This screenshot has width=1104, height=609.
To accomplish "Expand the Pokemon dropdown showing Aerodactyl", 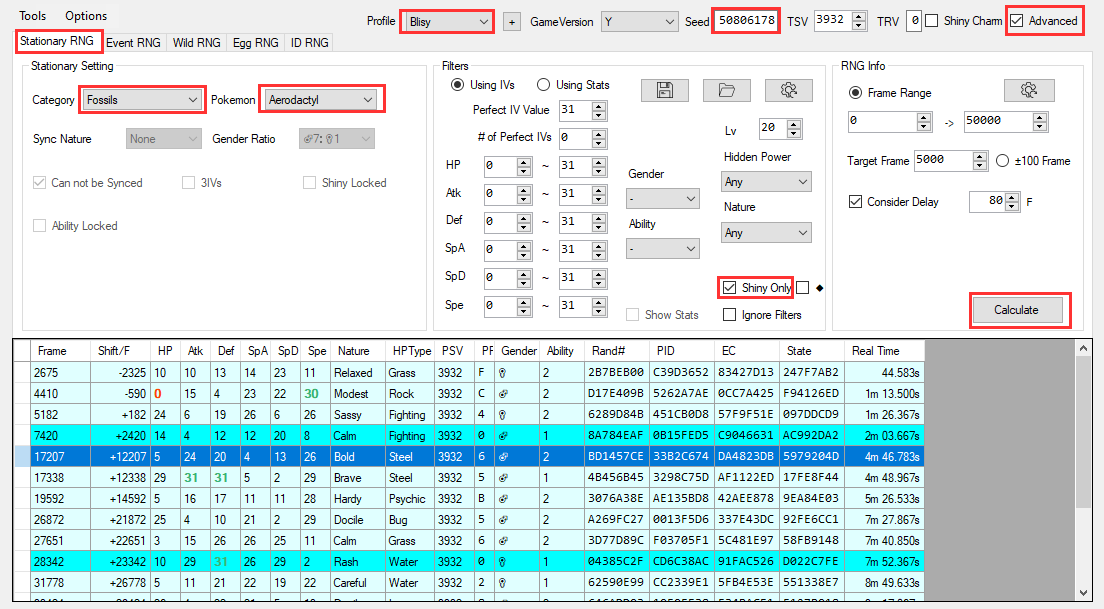I will (320, 100).
